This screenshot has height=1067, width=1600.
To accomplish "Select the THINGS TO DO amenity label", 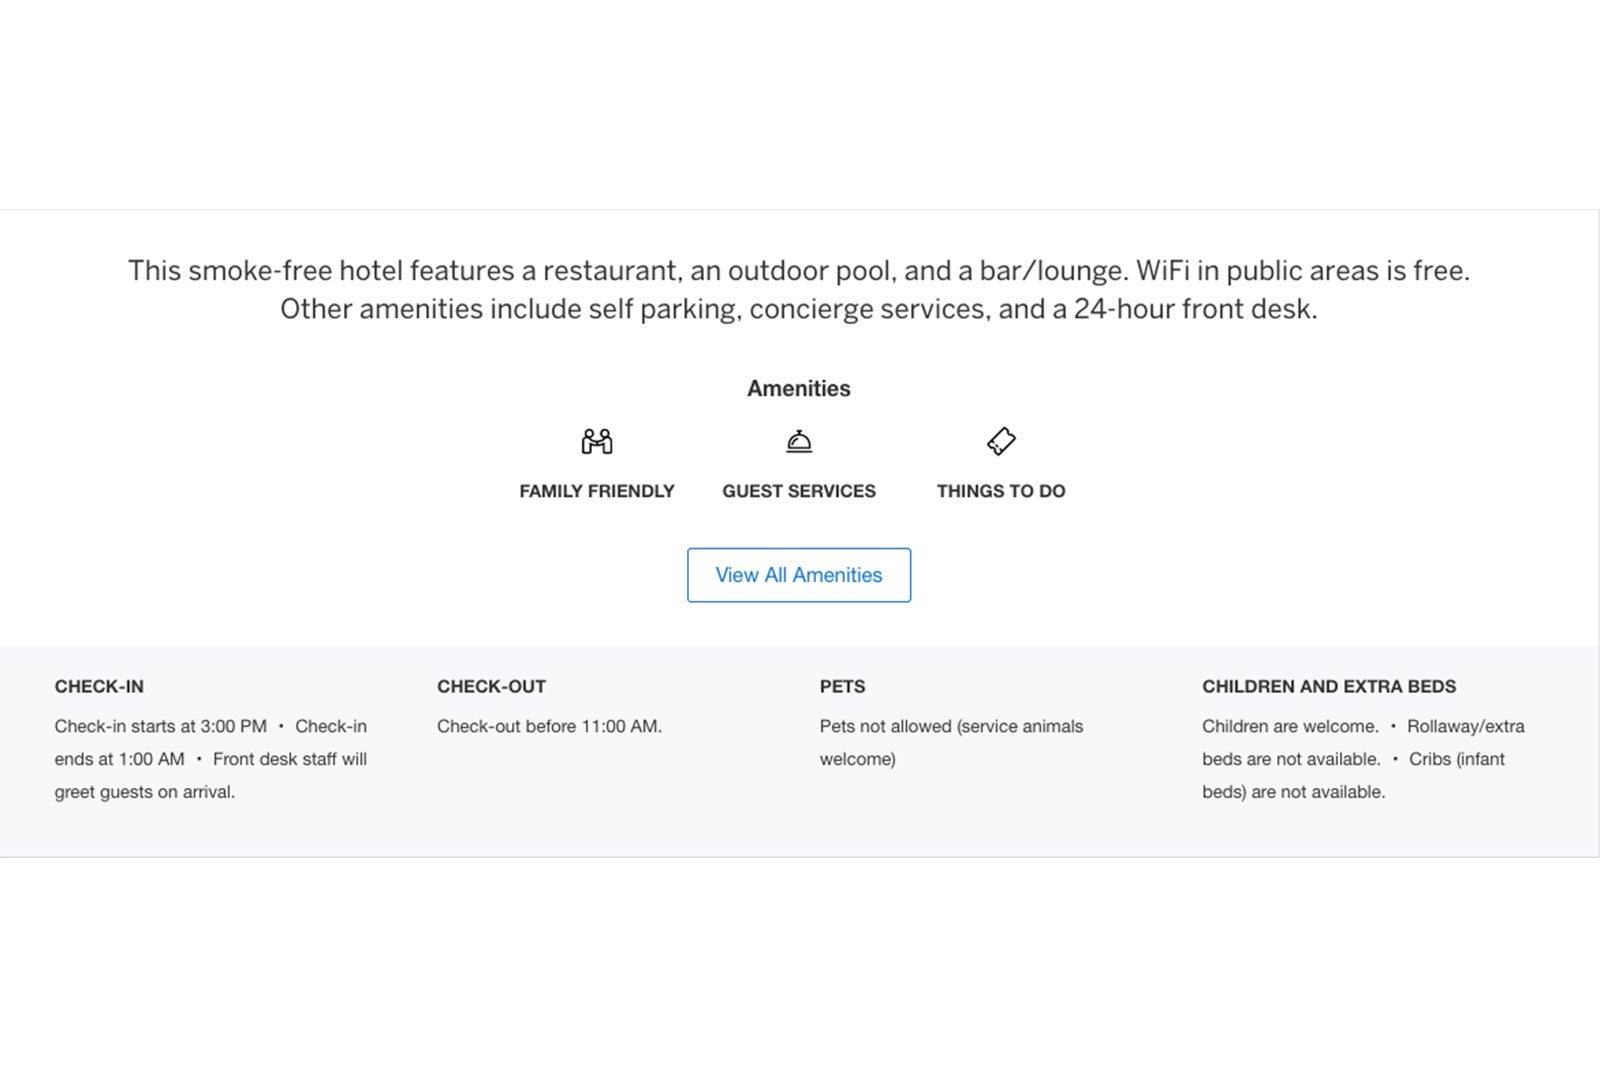I will pos(1001,491).
